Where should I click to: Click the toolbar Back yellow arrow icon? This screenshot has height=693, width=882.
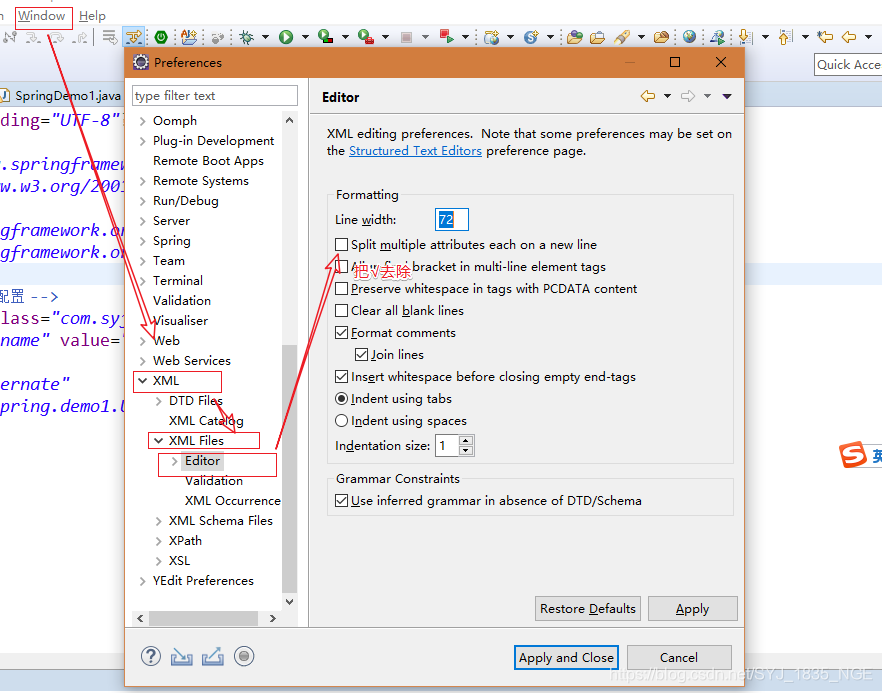pos(848,37)
